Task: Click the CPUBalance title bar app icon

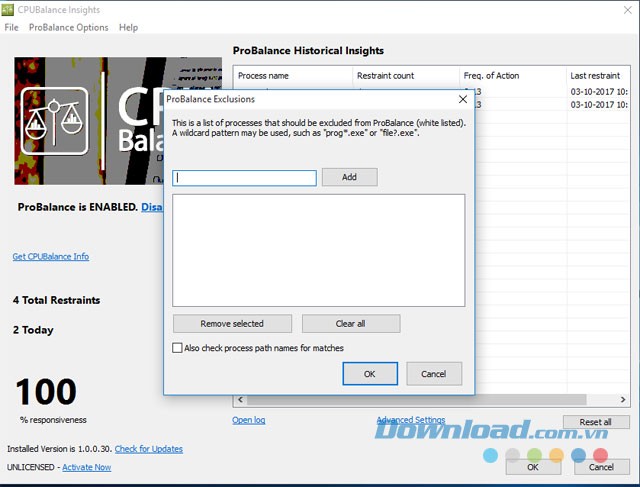Action: (x=8, y=9)
